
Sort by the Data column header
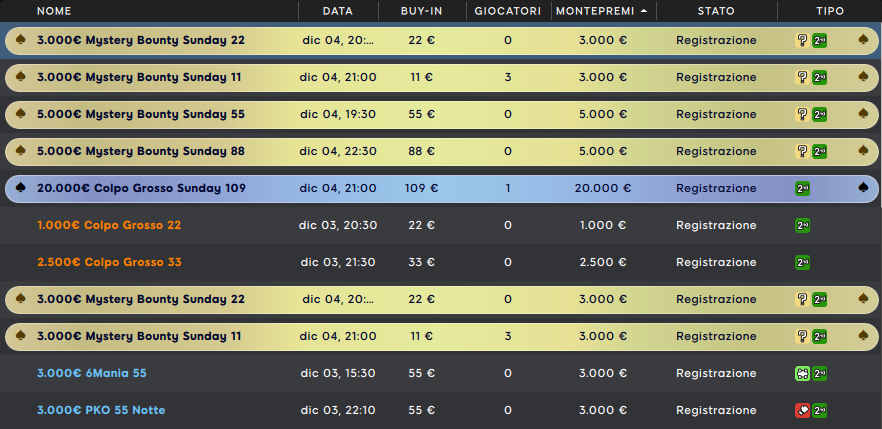point(338,11)
